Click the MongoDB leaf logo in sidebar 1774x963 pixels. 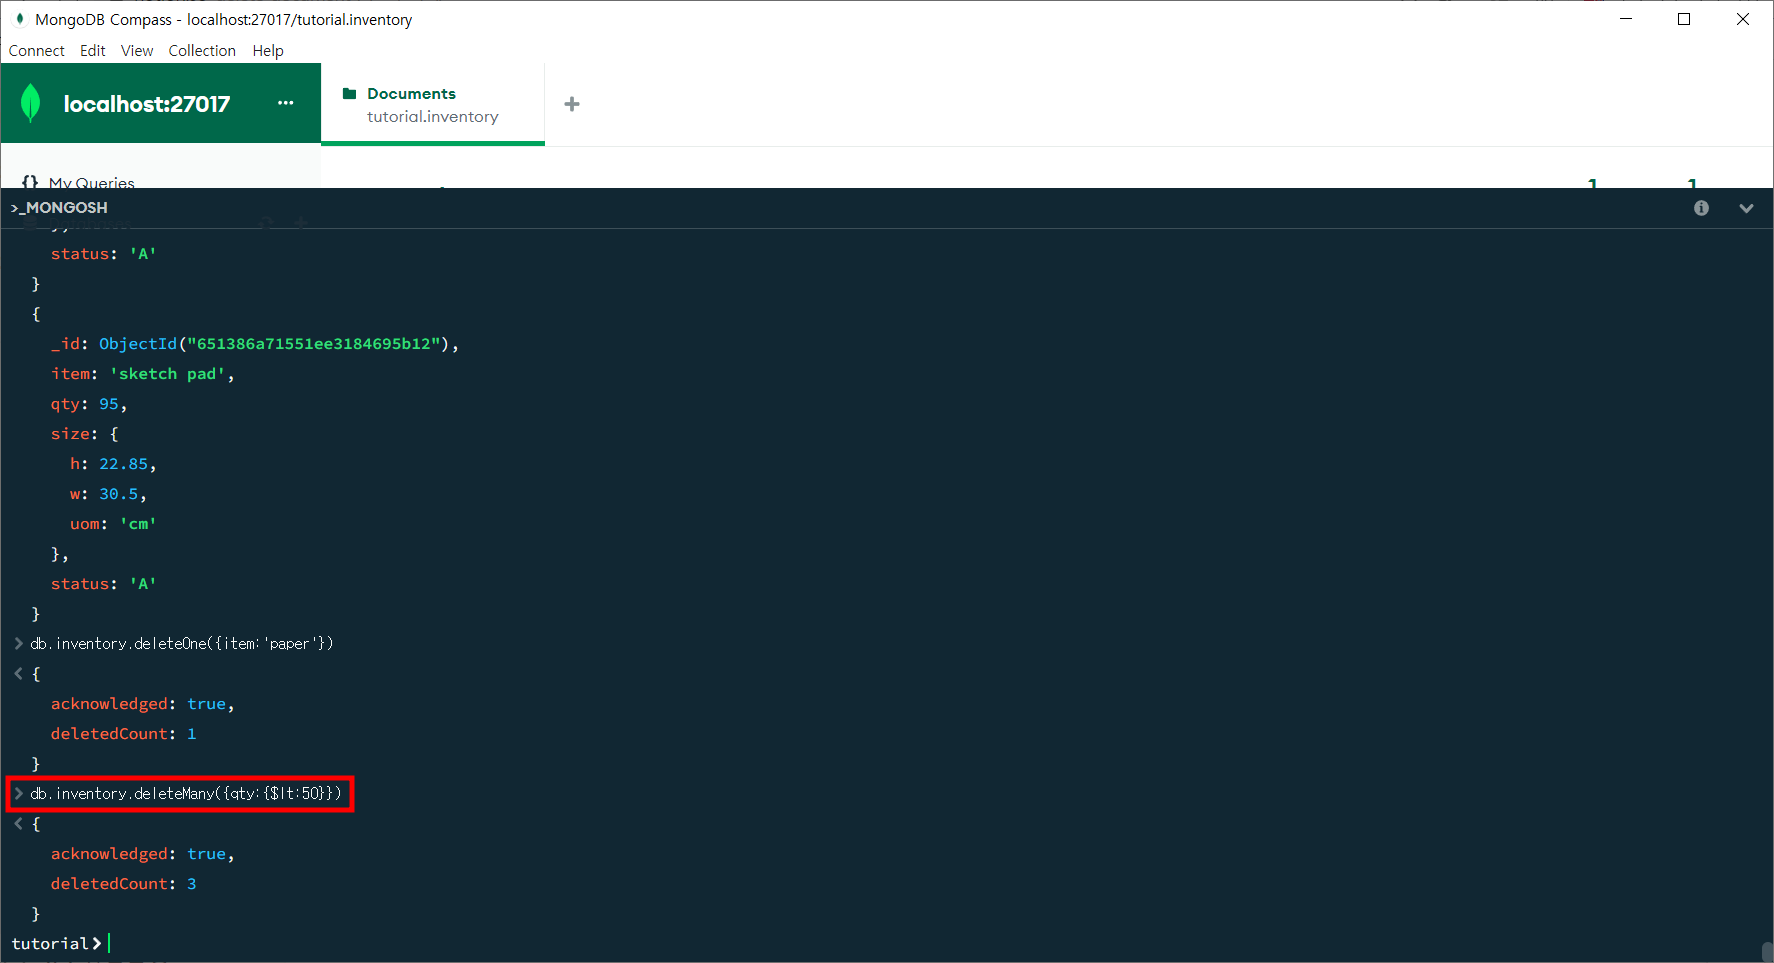31,103
